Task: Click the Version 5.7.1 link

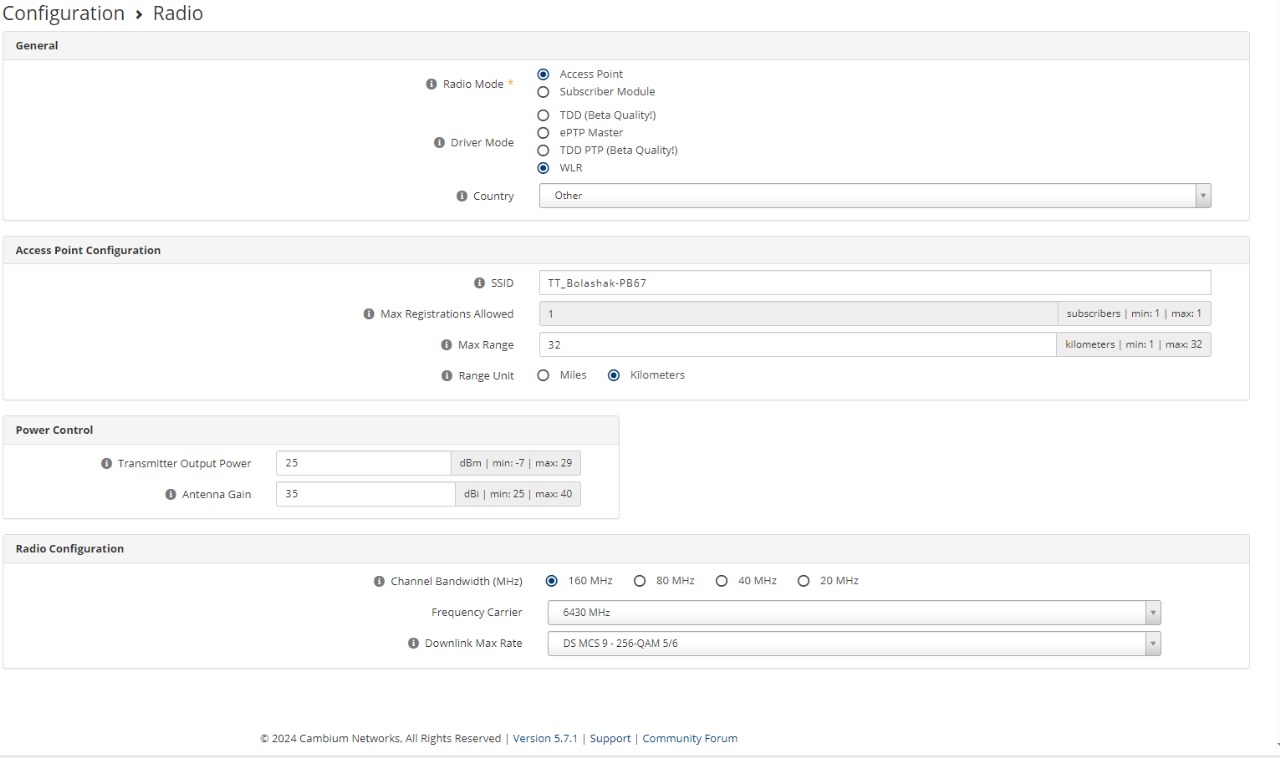Action: click(547, 739)
